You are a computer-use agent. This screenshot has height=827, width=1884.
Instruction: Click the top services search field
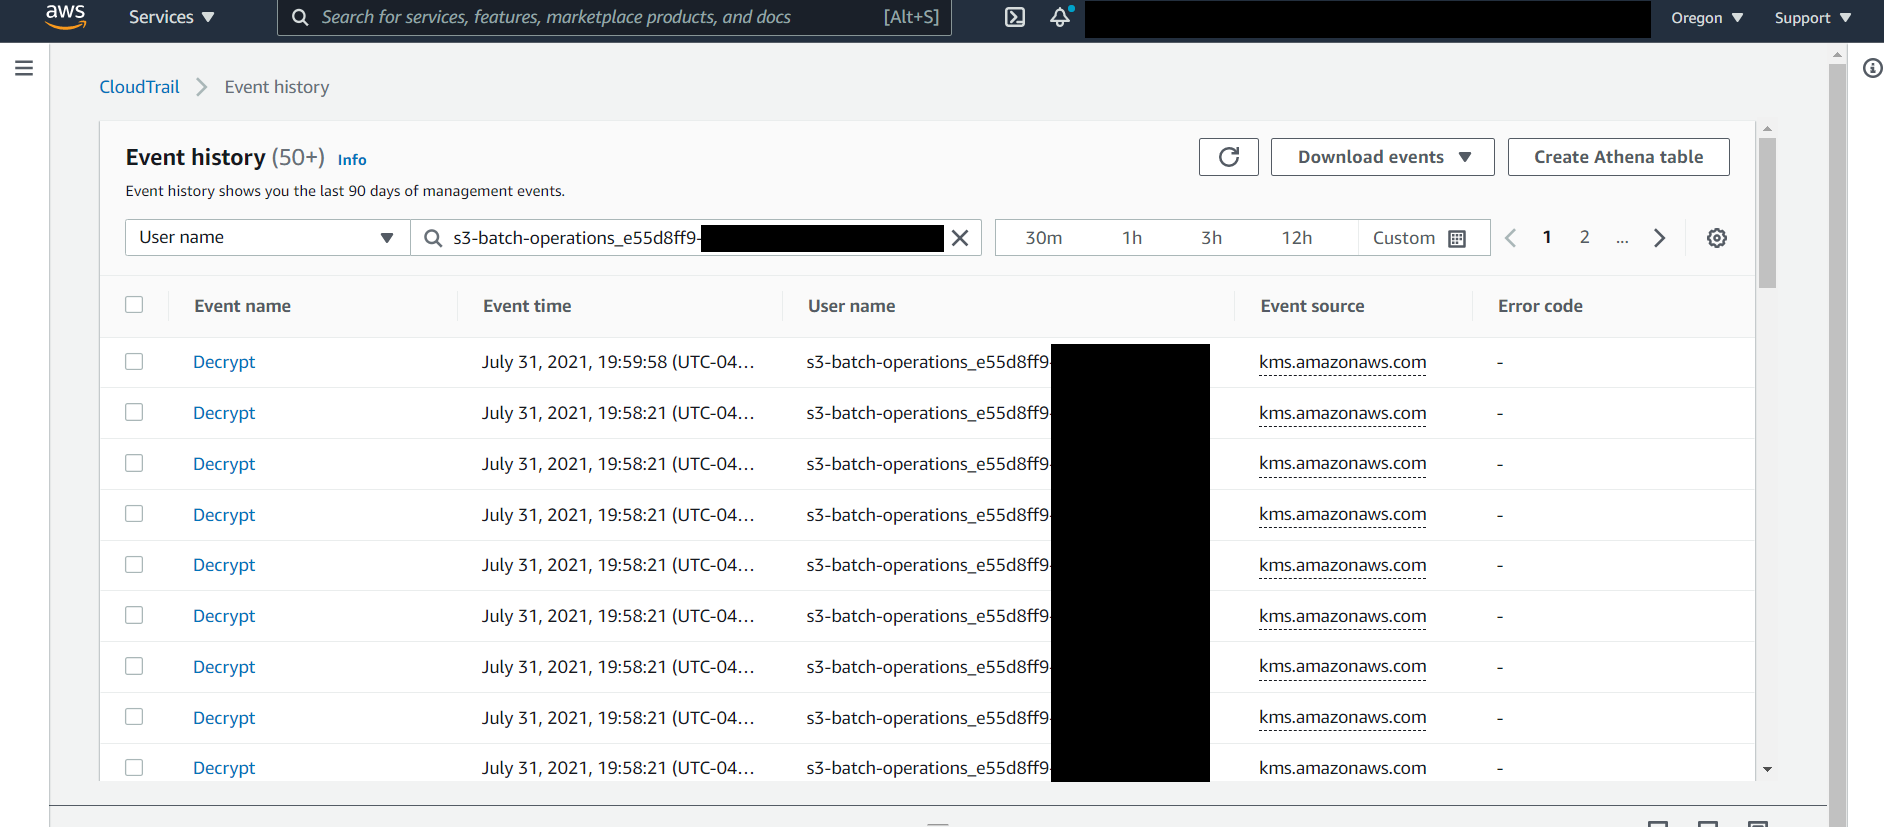(x=614, y=17)
